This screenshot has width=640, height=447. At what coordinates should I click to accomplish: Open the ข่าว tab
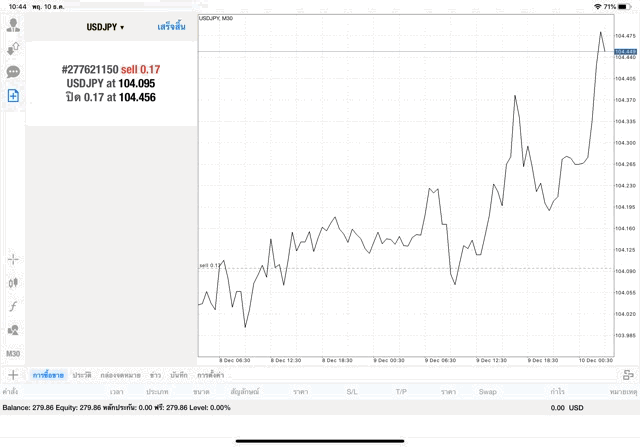pos(155,374)
